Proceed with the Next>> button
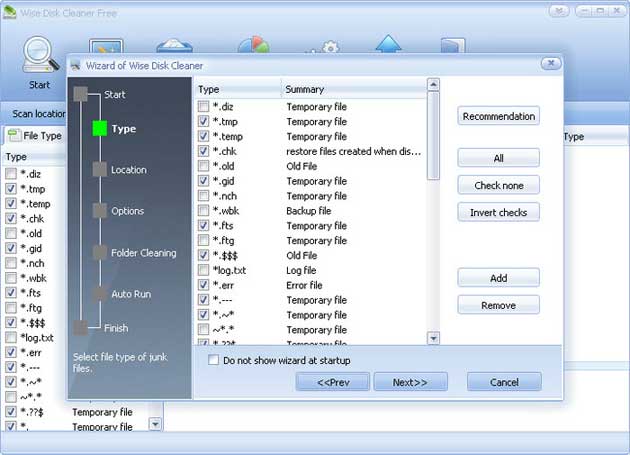Image resolution: width=630 pixels, height=455 pixels. tap(410, 381)
